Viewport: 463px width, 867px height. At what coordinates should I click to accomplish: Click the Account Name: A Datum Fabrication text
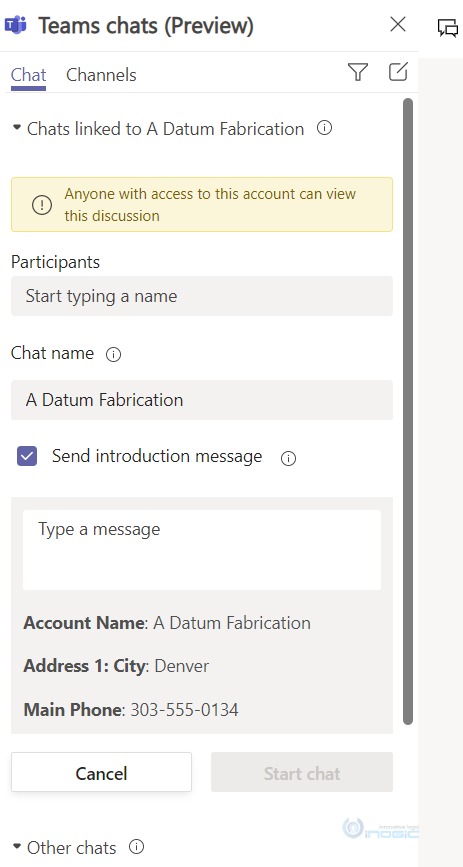[x=167, y=623]
